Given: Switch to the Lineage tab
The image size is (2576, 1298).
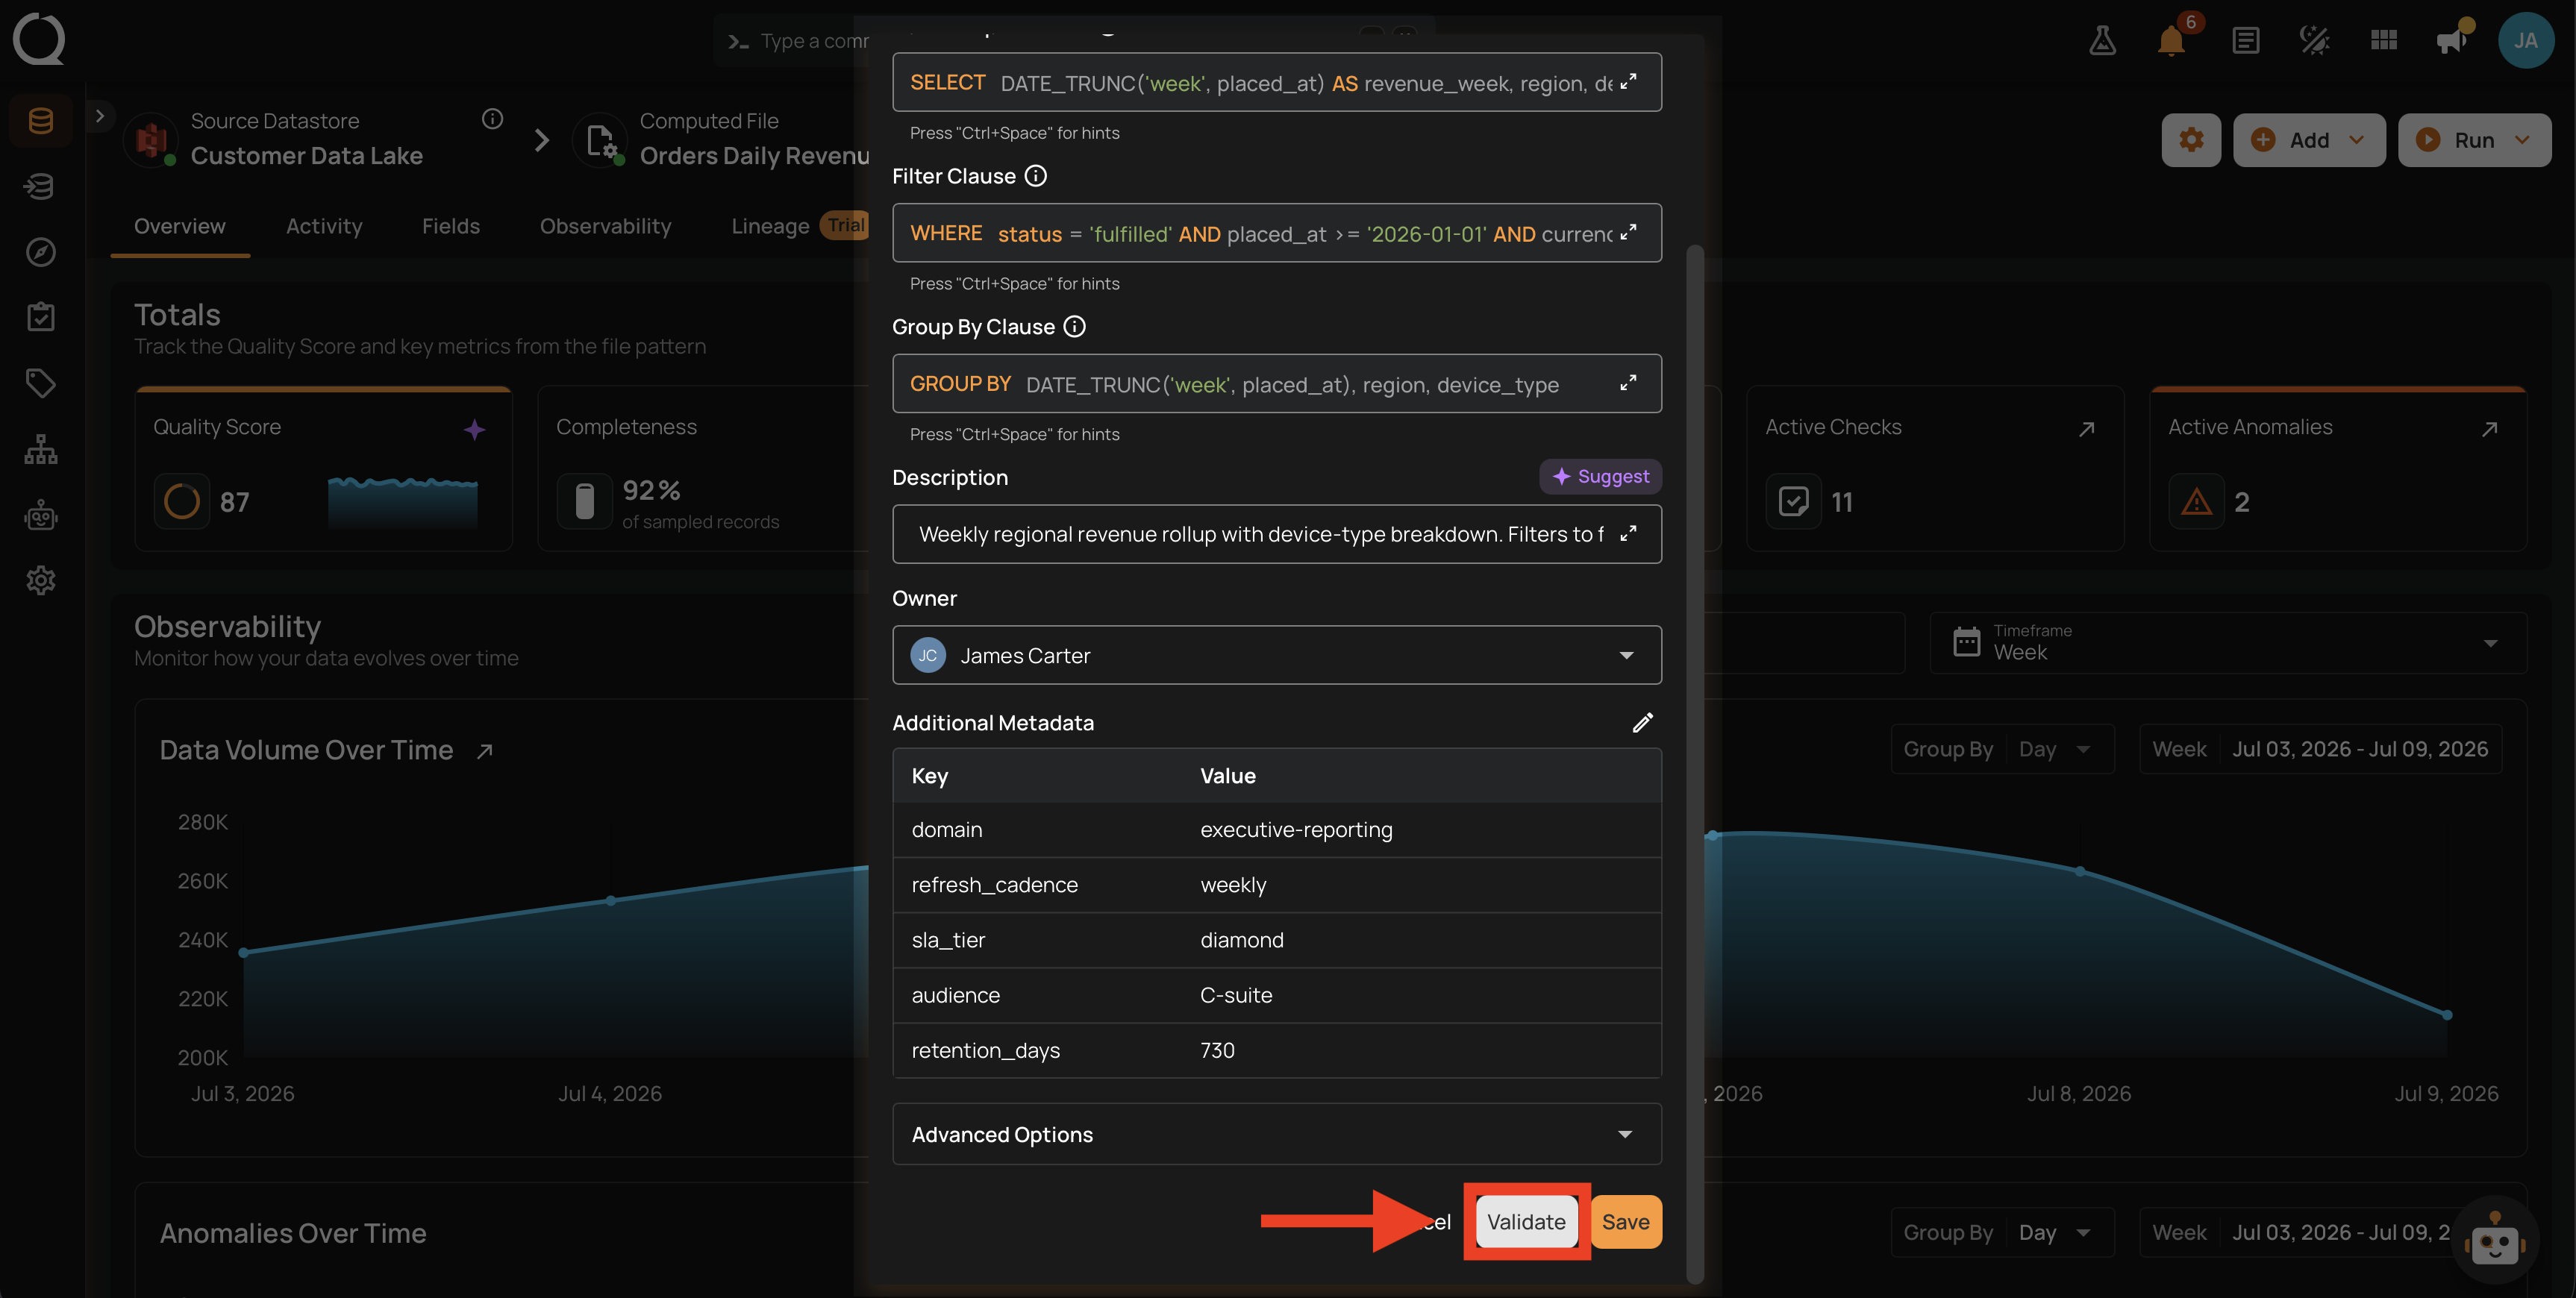Looking at the screenshot, I should [769, 226].
